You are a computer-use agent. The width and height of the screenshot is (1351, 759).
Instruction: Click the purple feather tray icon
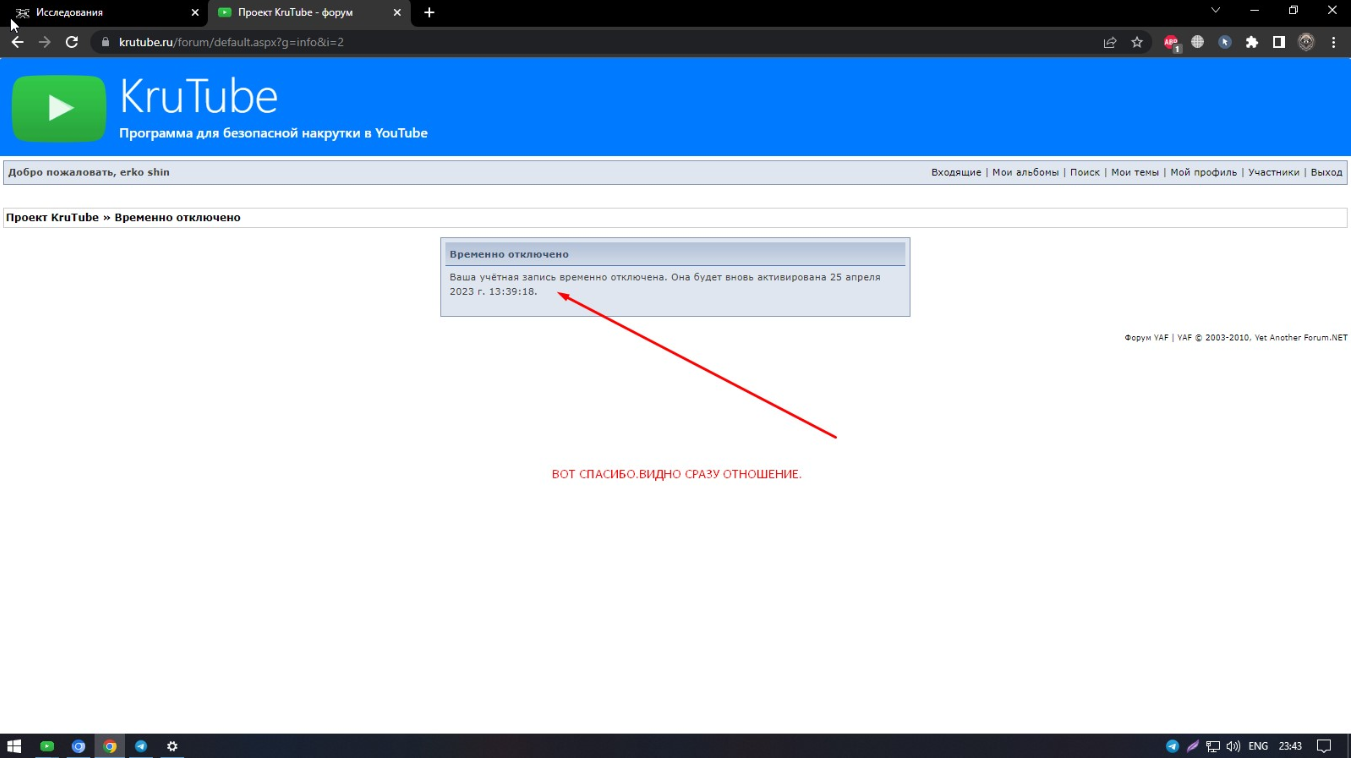[1193, 746]
